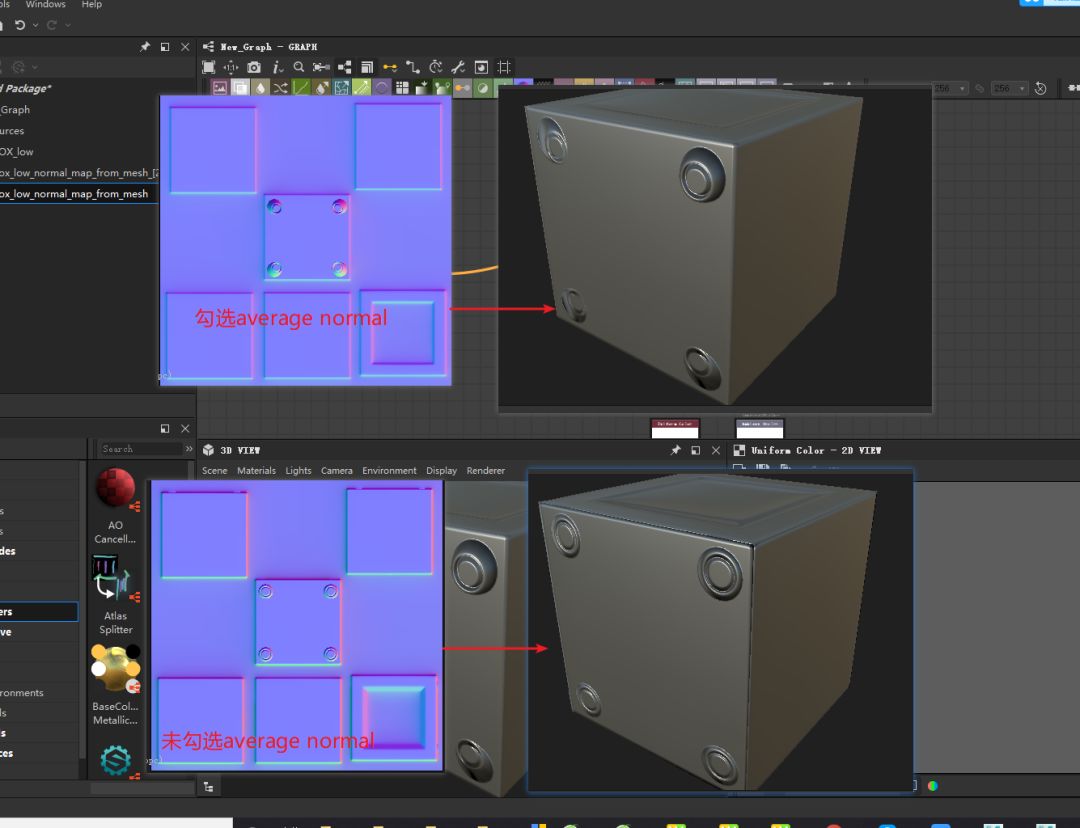The width and height of the screenshot is (1080, 828).
Task: Select box_low_normal_map_from_mesh resource row
Action: [79, 194]
